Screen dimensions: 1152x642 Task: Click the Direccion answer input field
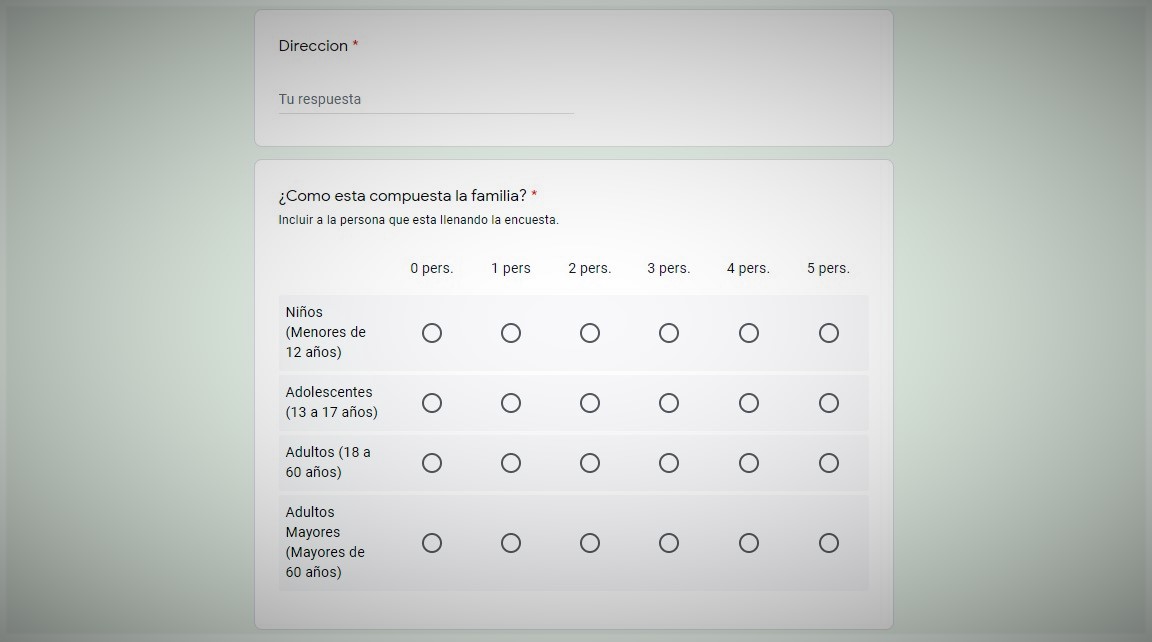tap(425, 100)
